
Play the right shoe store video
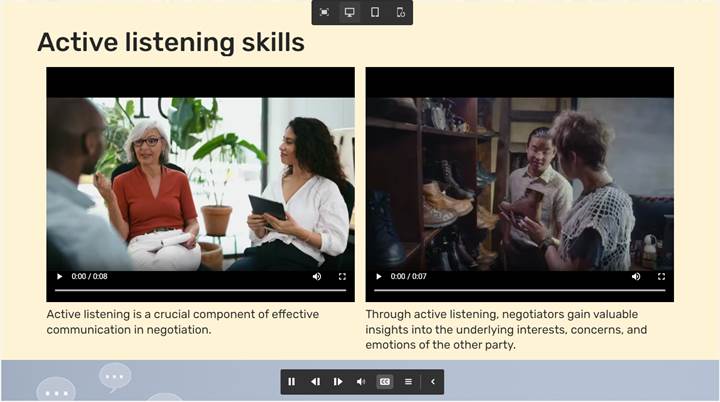[379, 276]
